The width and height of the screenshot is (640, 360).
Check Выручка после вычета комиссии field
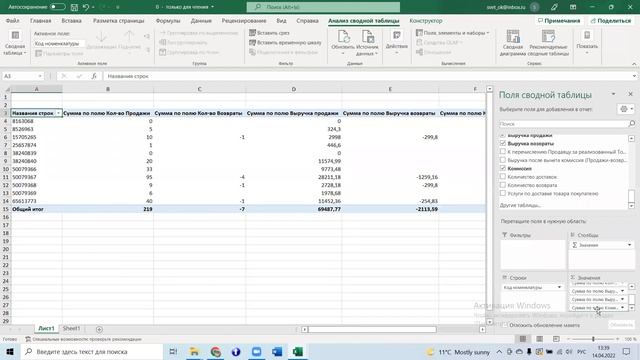[x=503, y=160]
